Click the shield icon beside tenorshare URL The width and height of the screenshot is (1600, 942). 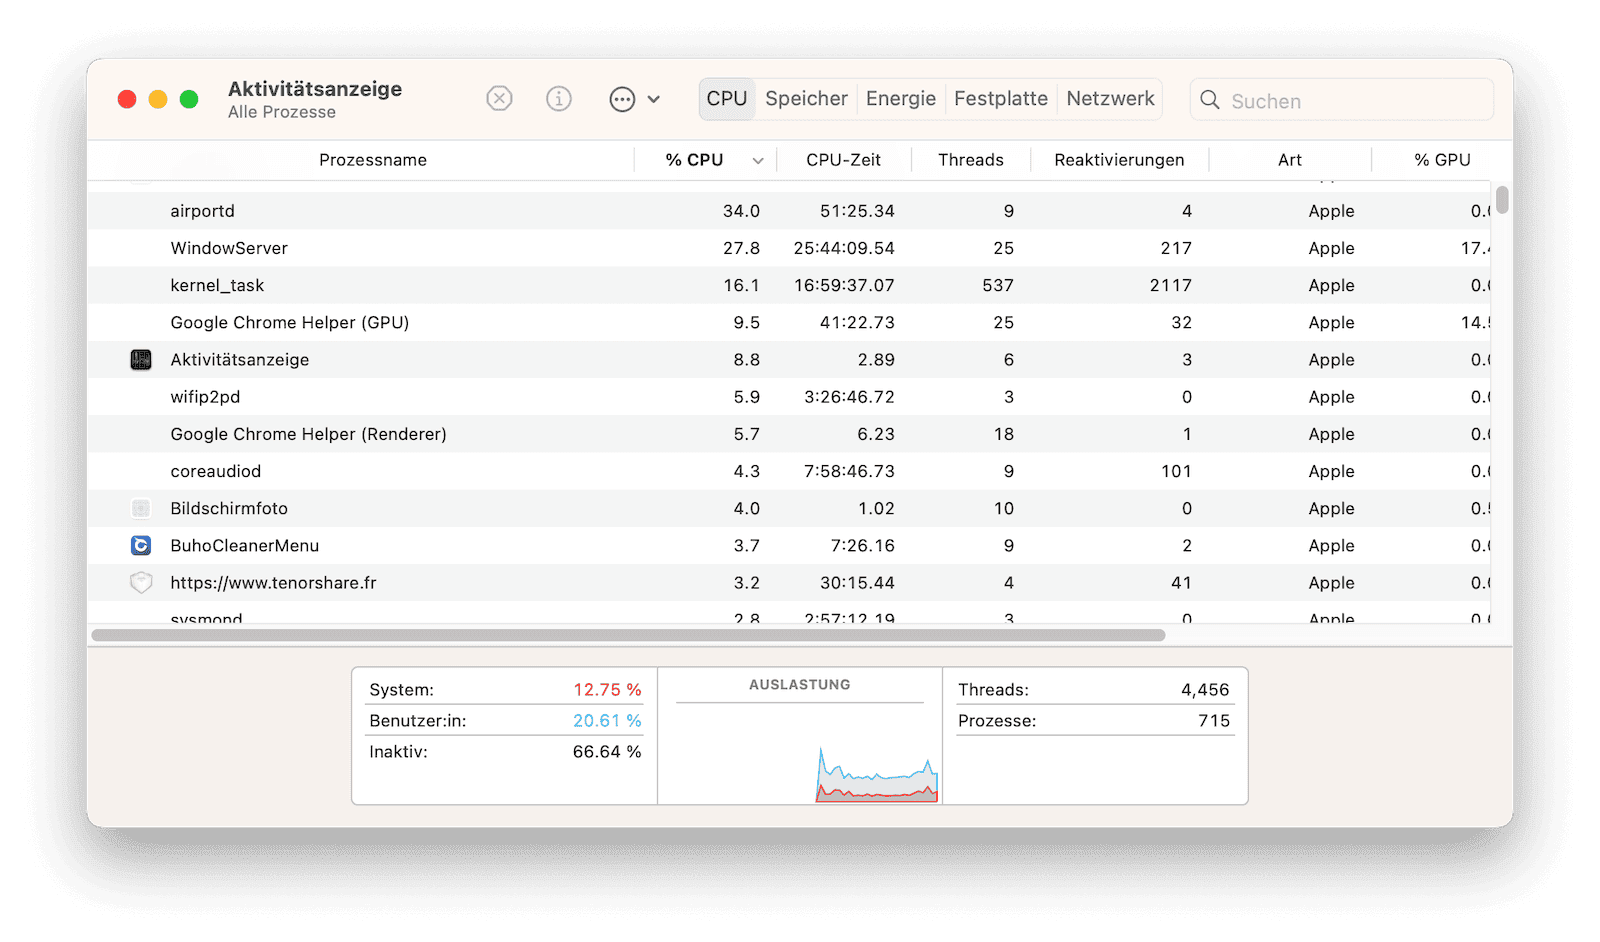pos(141,583)
